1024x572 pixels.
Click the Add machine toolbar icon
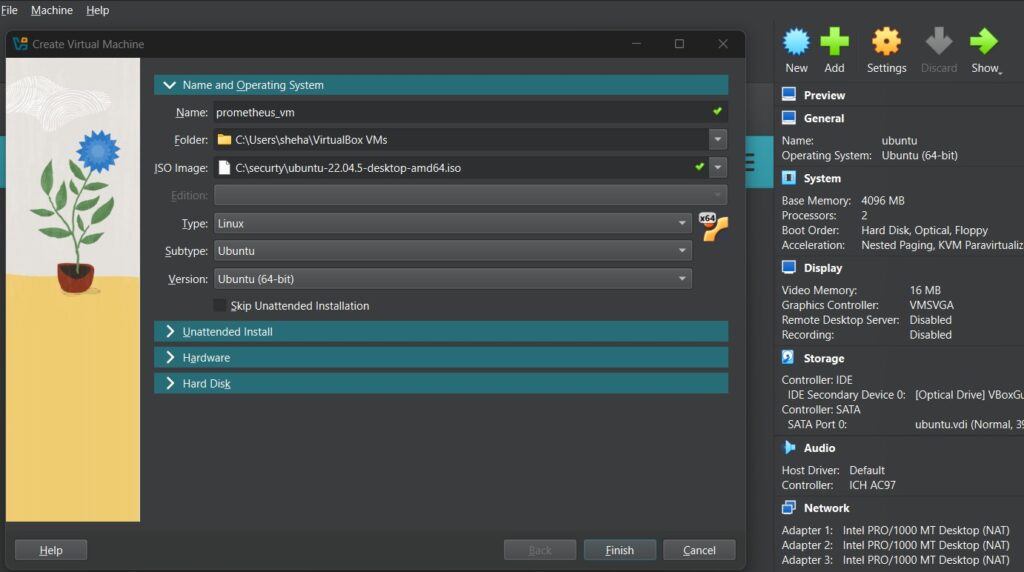pyautogui.click(x=835, y=42)
